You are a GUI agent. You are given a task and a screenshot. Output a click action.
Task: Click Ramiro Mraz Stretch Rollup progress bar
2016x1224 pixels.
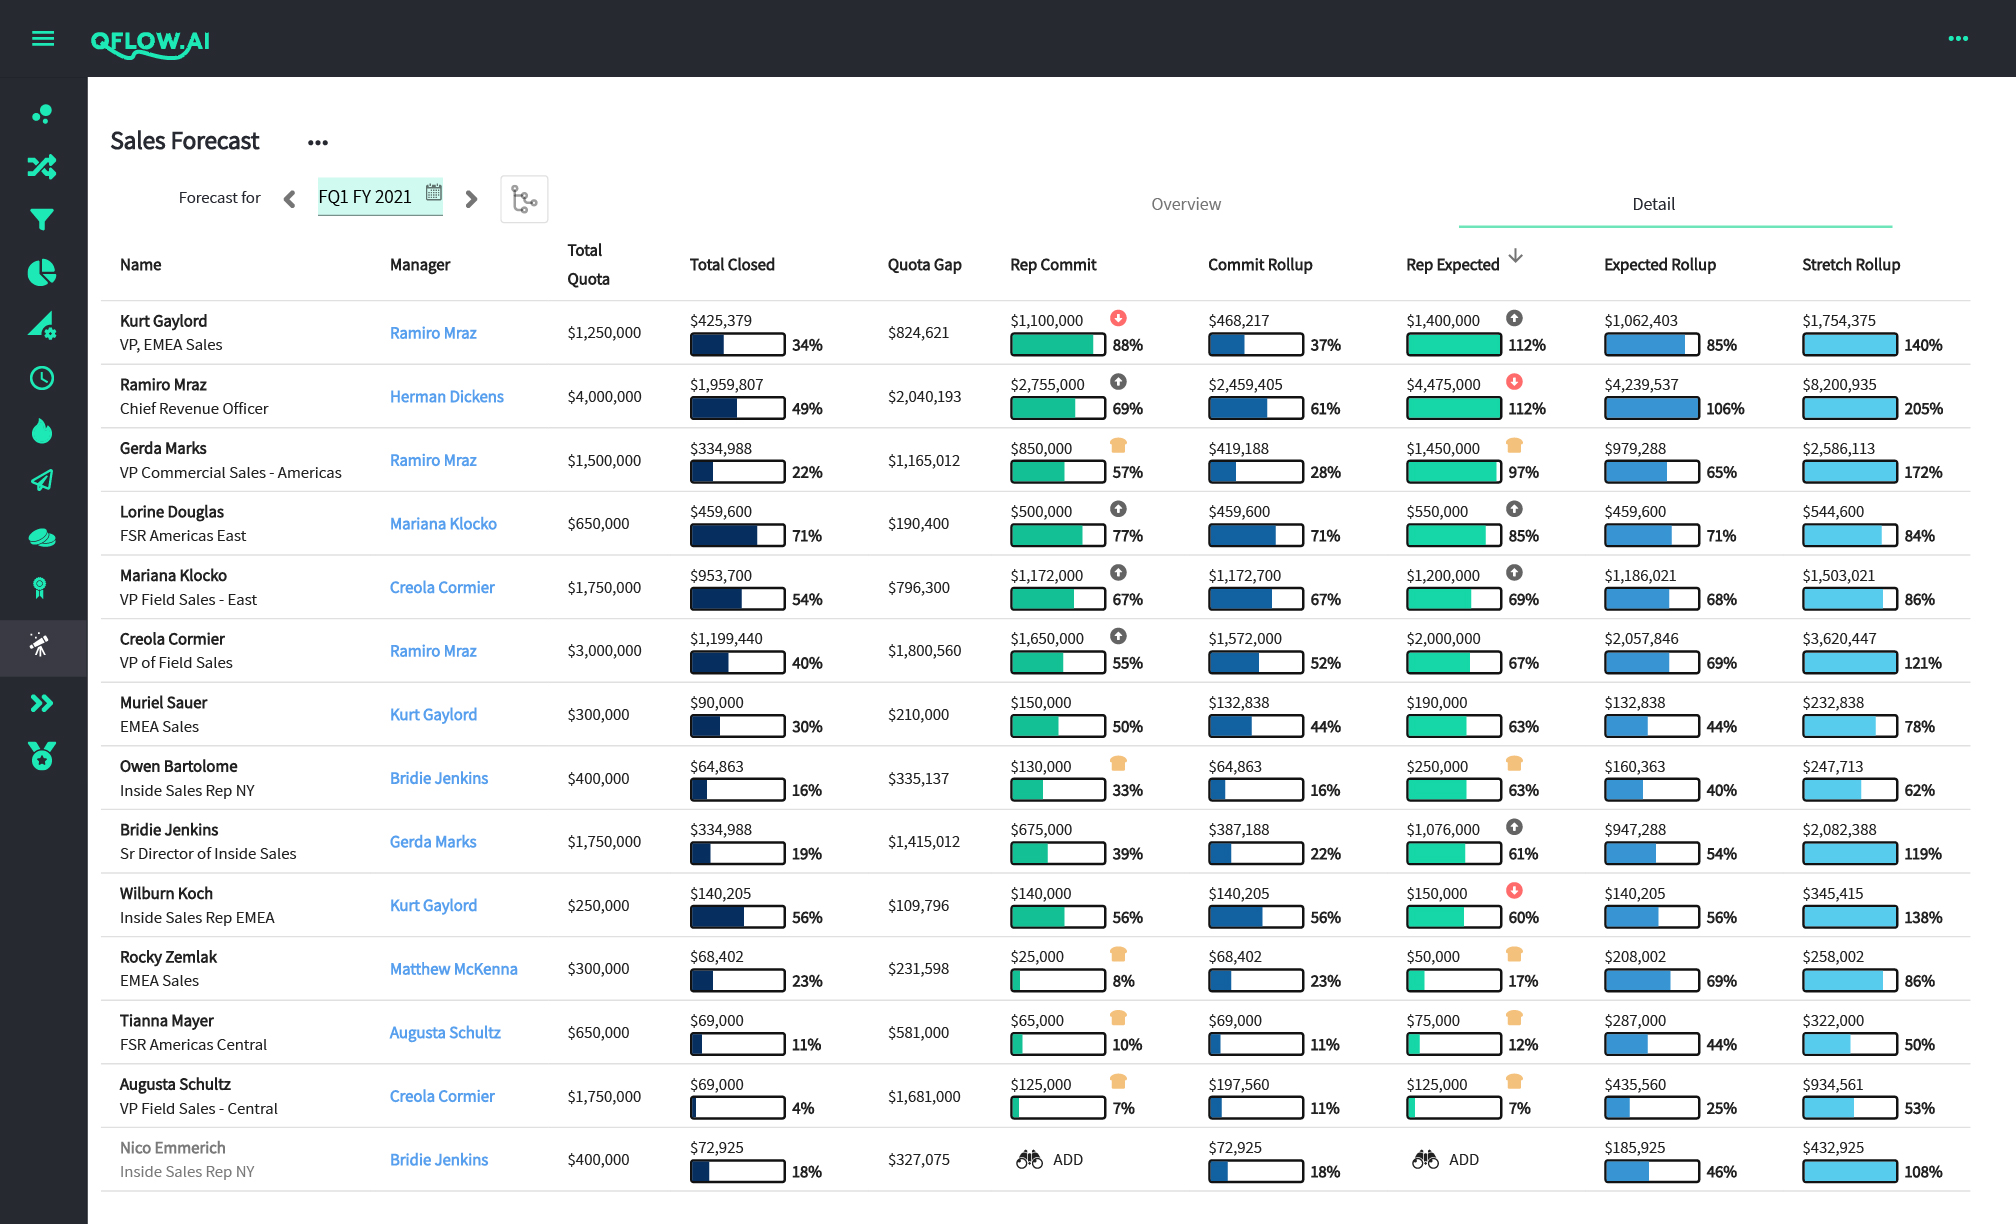1850,408
